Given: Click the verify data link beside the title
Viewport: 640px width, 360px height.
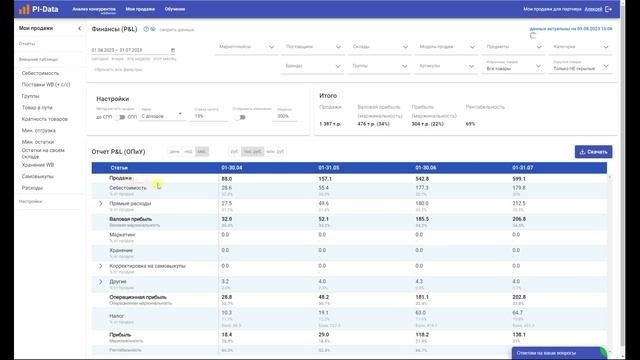Looking at the screenshot, I should point(177,29).
